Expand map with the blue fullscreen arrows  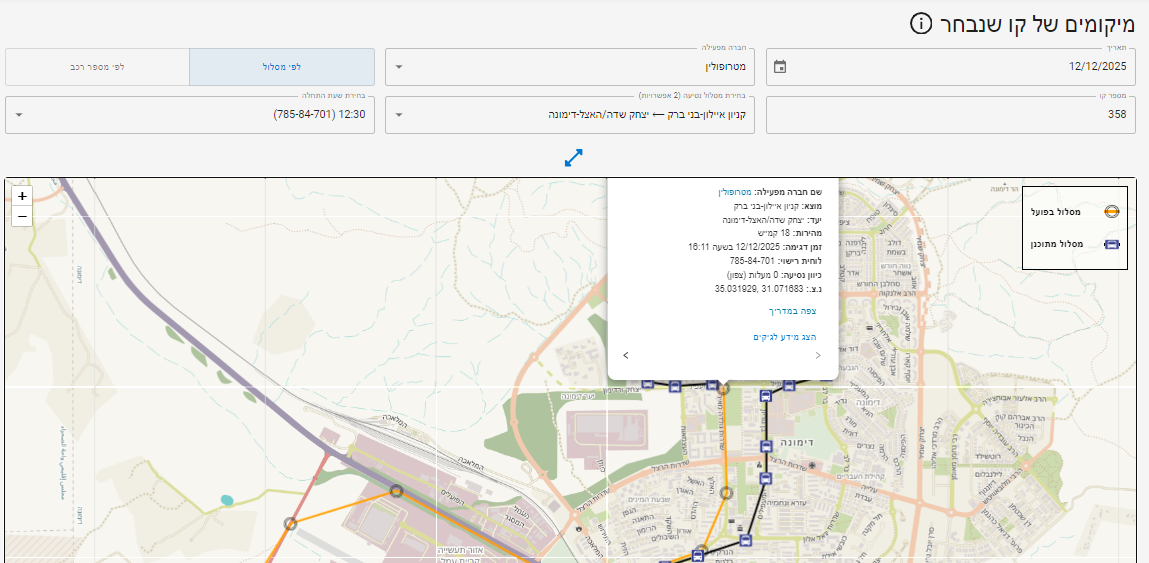(573, 158)
